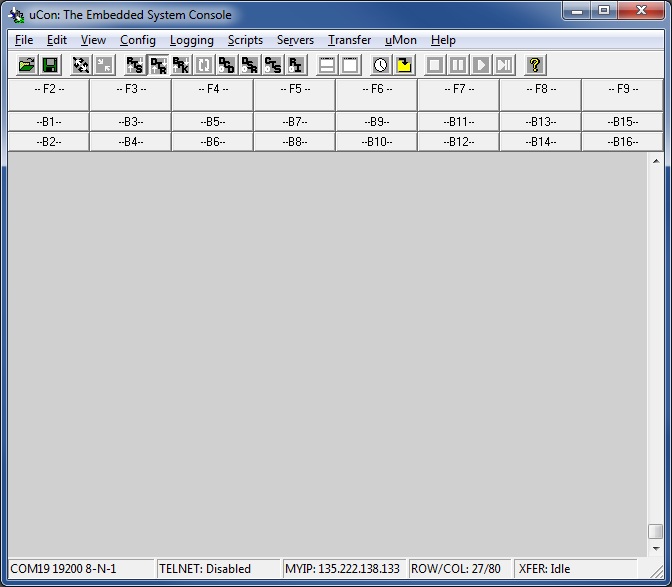Open the Scripts menu

pos(245,40)
